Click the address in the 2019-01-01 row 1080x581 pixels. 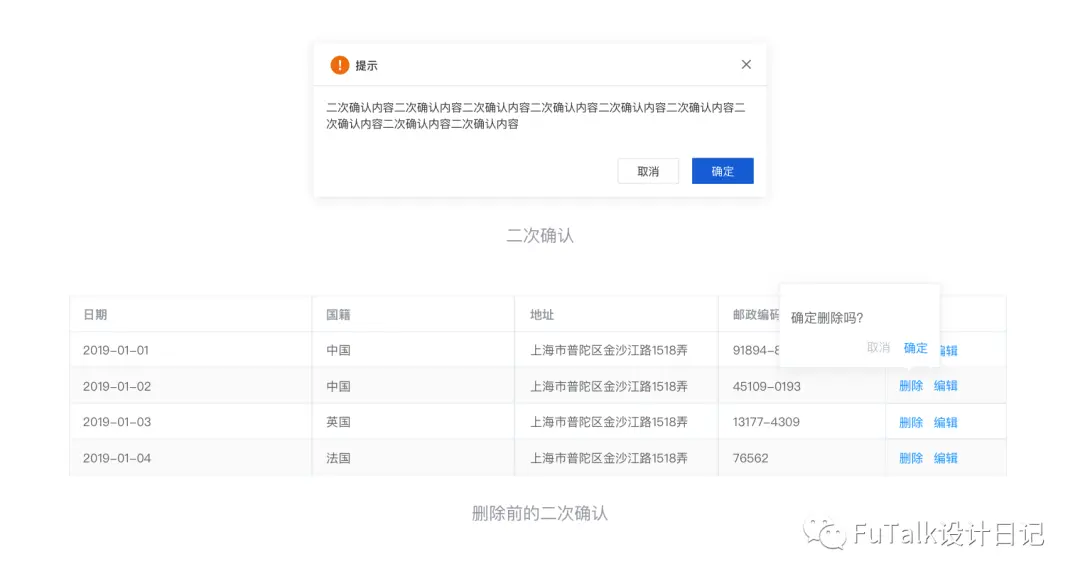click(x=608, y=350)
